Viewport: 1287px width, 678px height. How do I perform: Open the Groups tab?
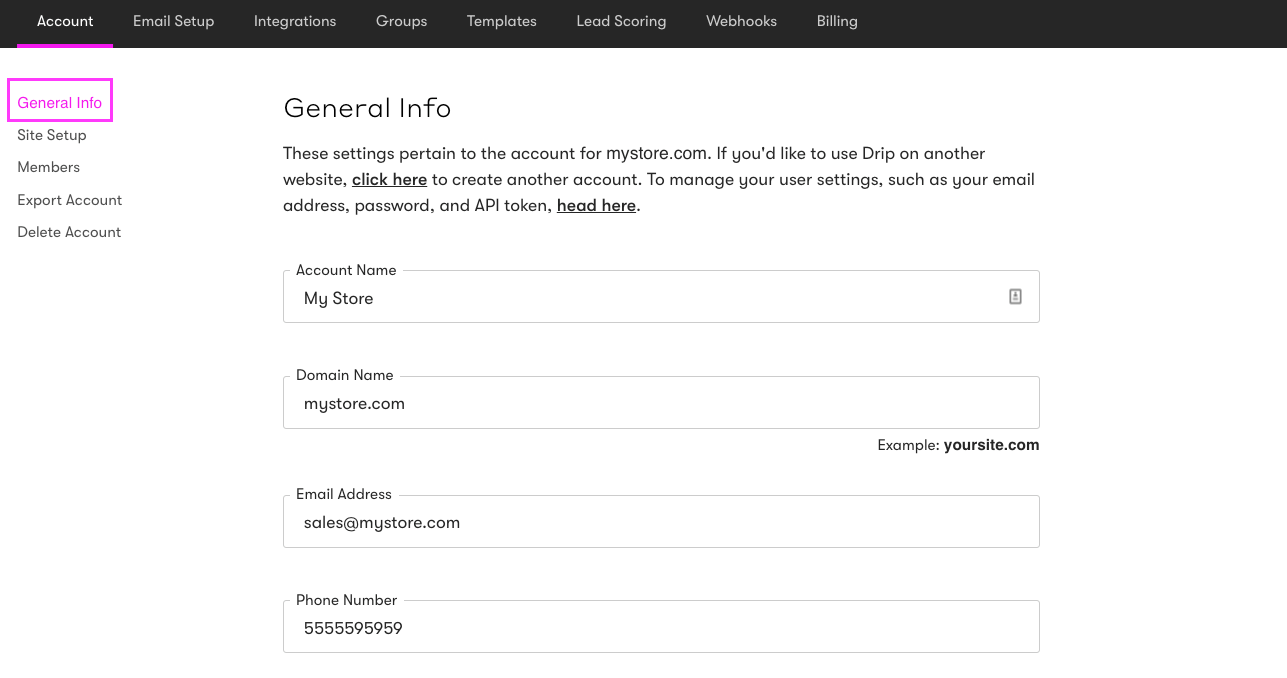401,21
